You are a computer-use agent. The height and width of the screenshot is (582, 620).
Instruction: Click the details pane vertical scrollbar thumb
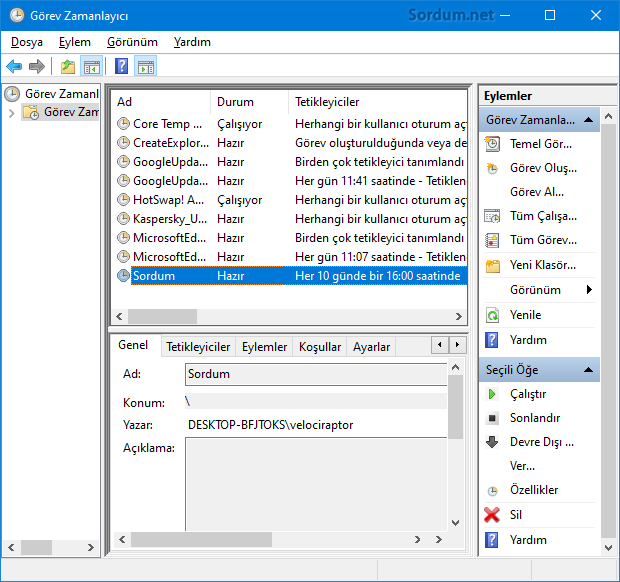coord(456,407)
